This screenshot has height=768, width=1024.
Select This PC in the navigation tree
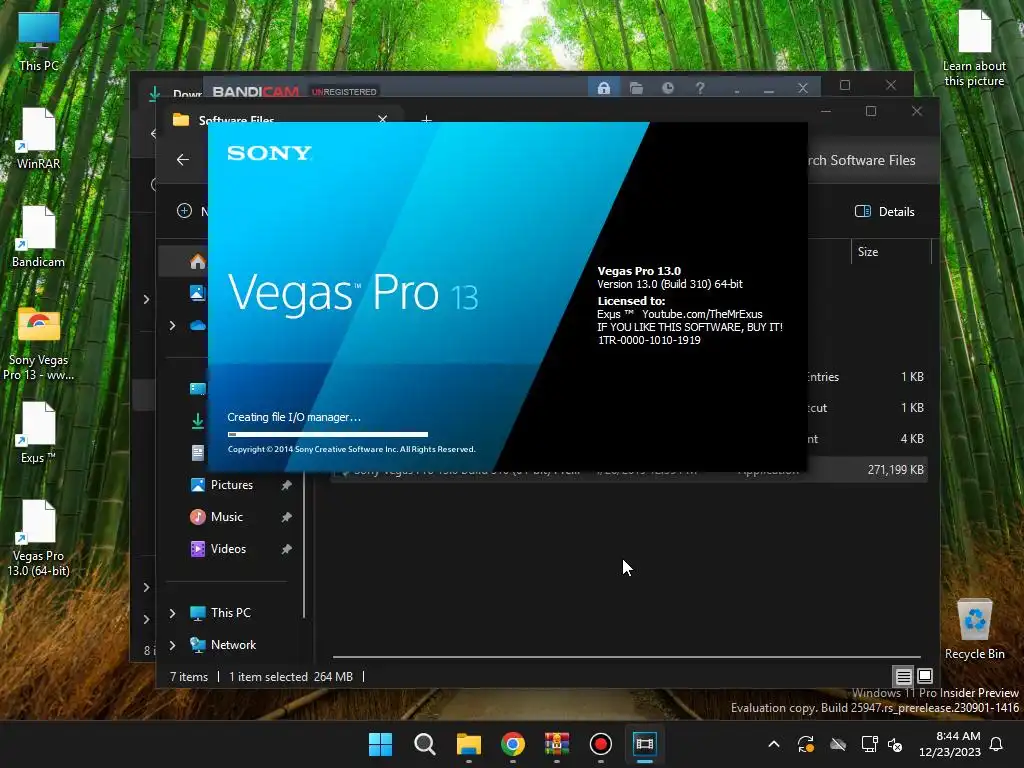231,613
